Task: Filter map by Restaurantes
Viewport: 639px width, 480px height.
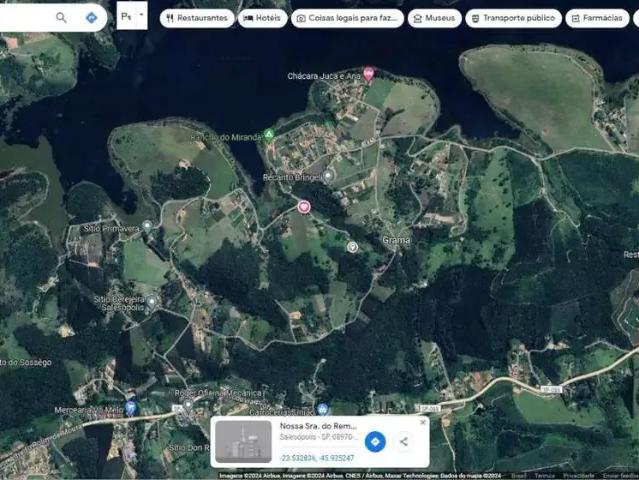Action: tap(197, 18)
